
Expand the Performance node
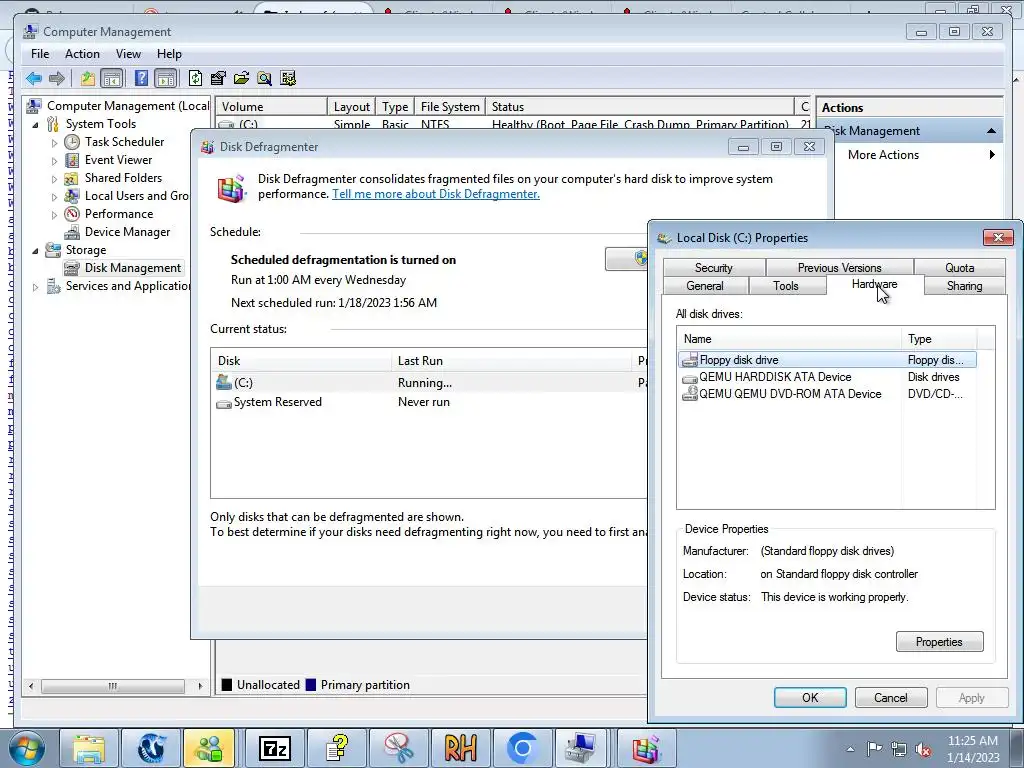pyautogui.click(x=54, y=214)
